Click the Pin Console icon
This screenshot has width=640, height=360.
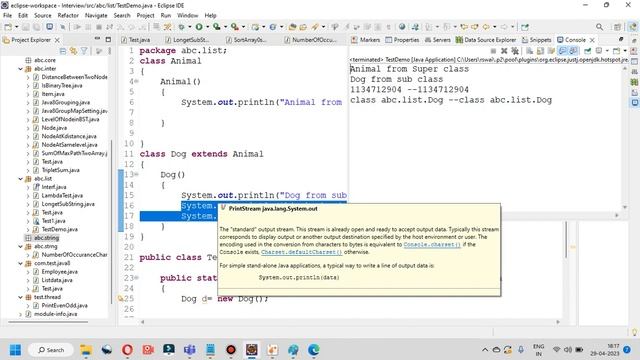587,51
